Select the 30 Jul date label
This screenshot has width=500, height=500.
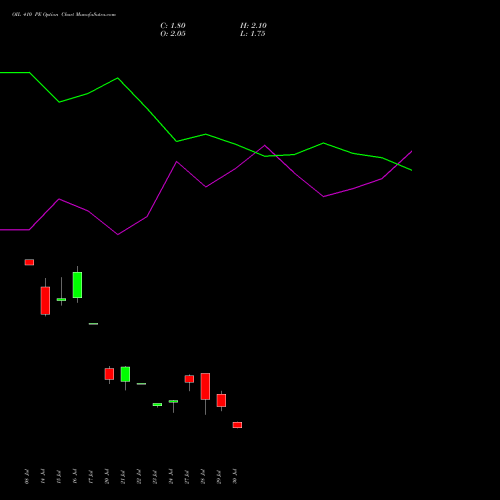[x=235, y=476]
